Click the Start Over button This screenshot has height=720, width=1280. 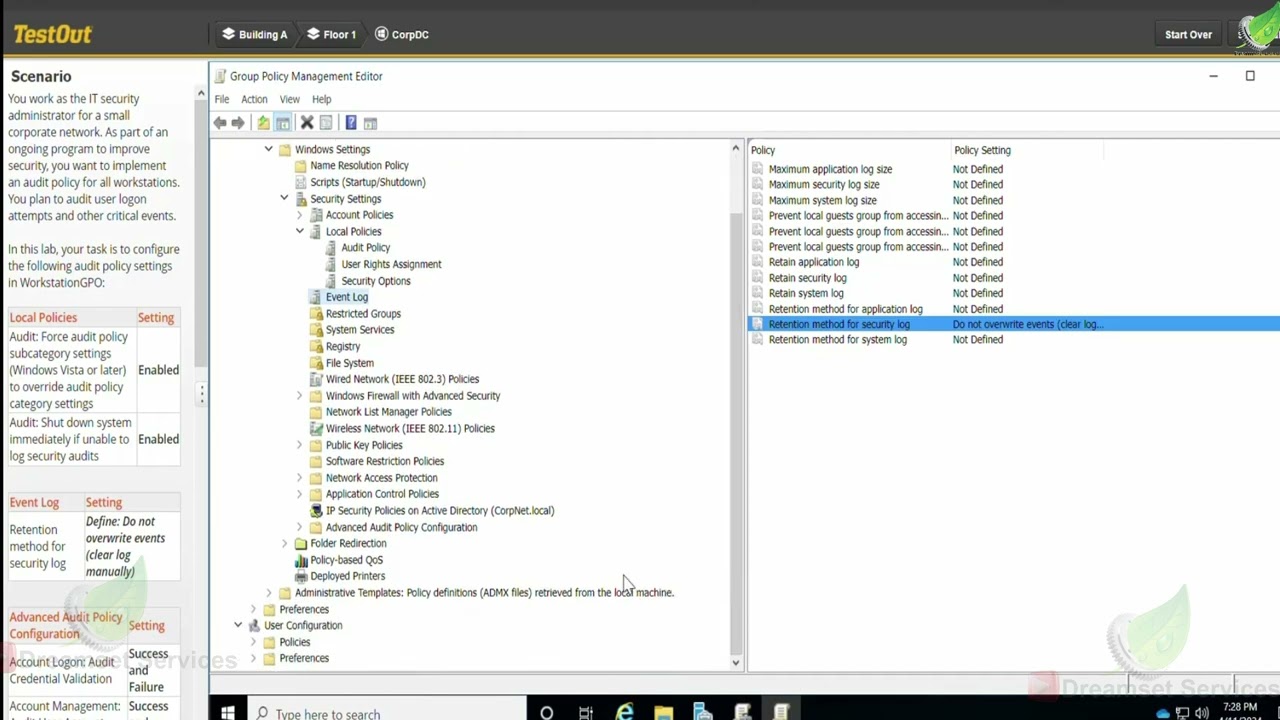click(x=1188, y=34)
